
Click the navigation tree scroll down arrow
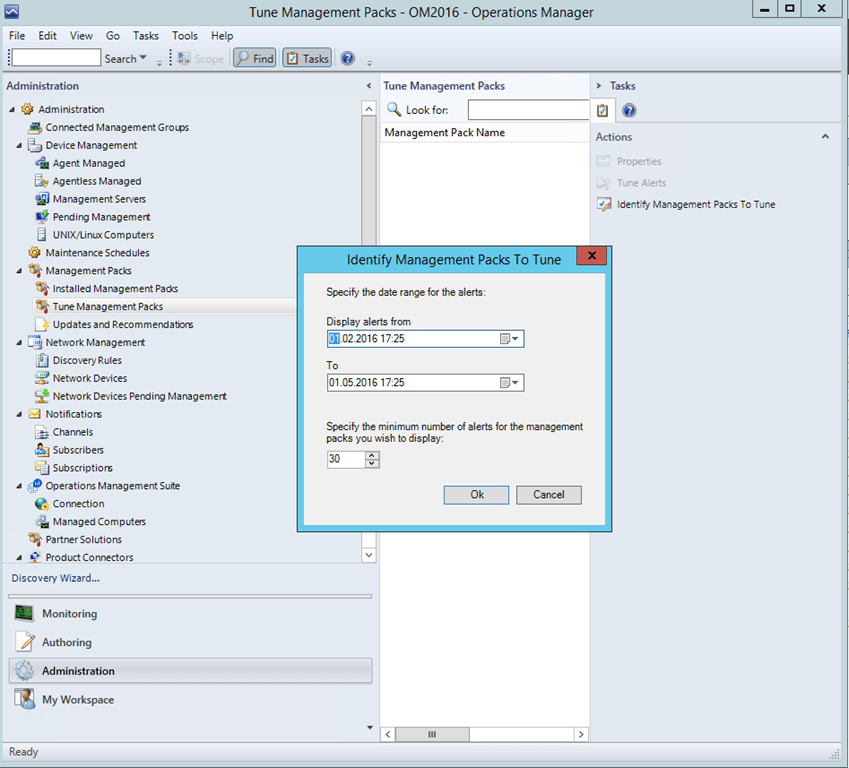pyautogui.click(x=369, y=555)
